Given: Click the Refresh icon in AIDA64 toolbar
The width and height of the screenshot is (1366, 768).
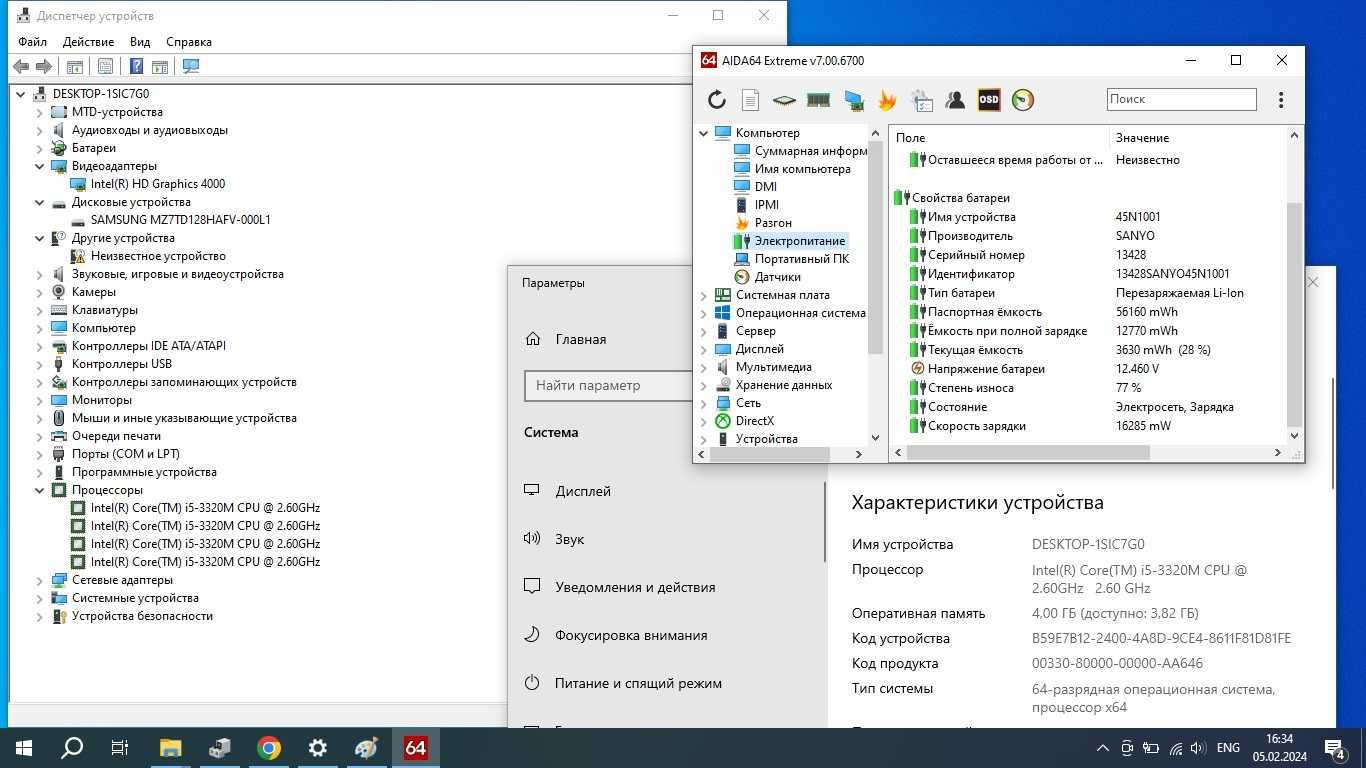Looking at the screenshot, I should [717, 99].
